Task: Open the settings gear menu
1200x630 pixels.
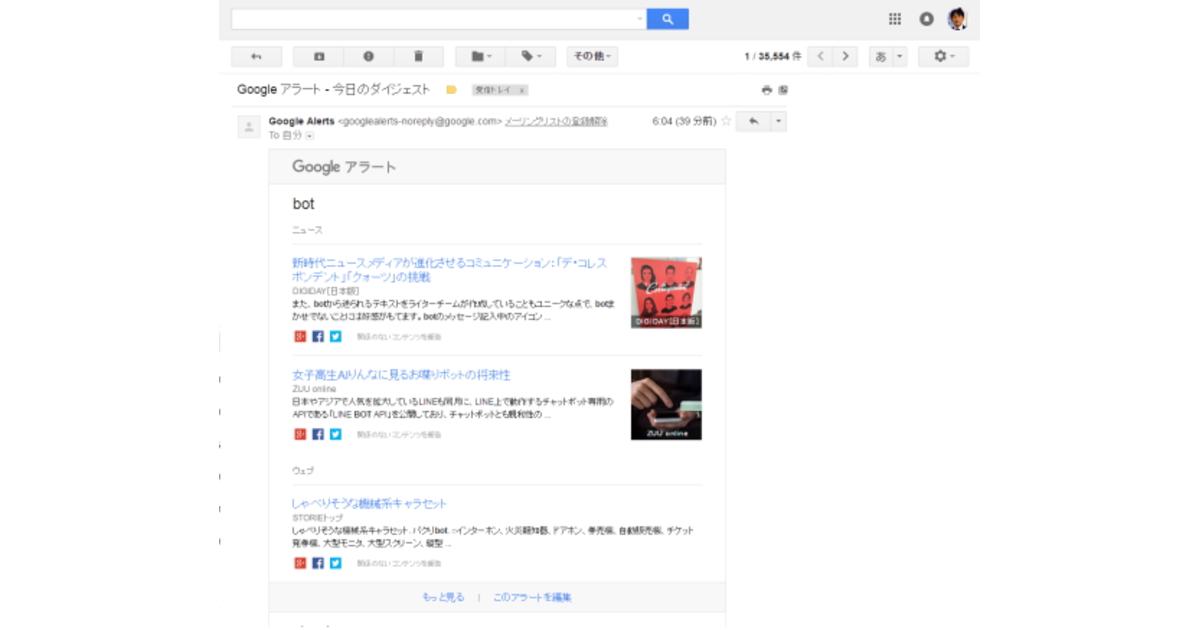Action: 944,57
